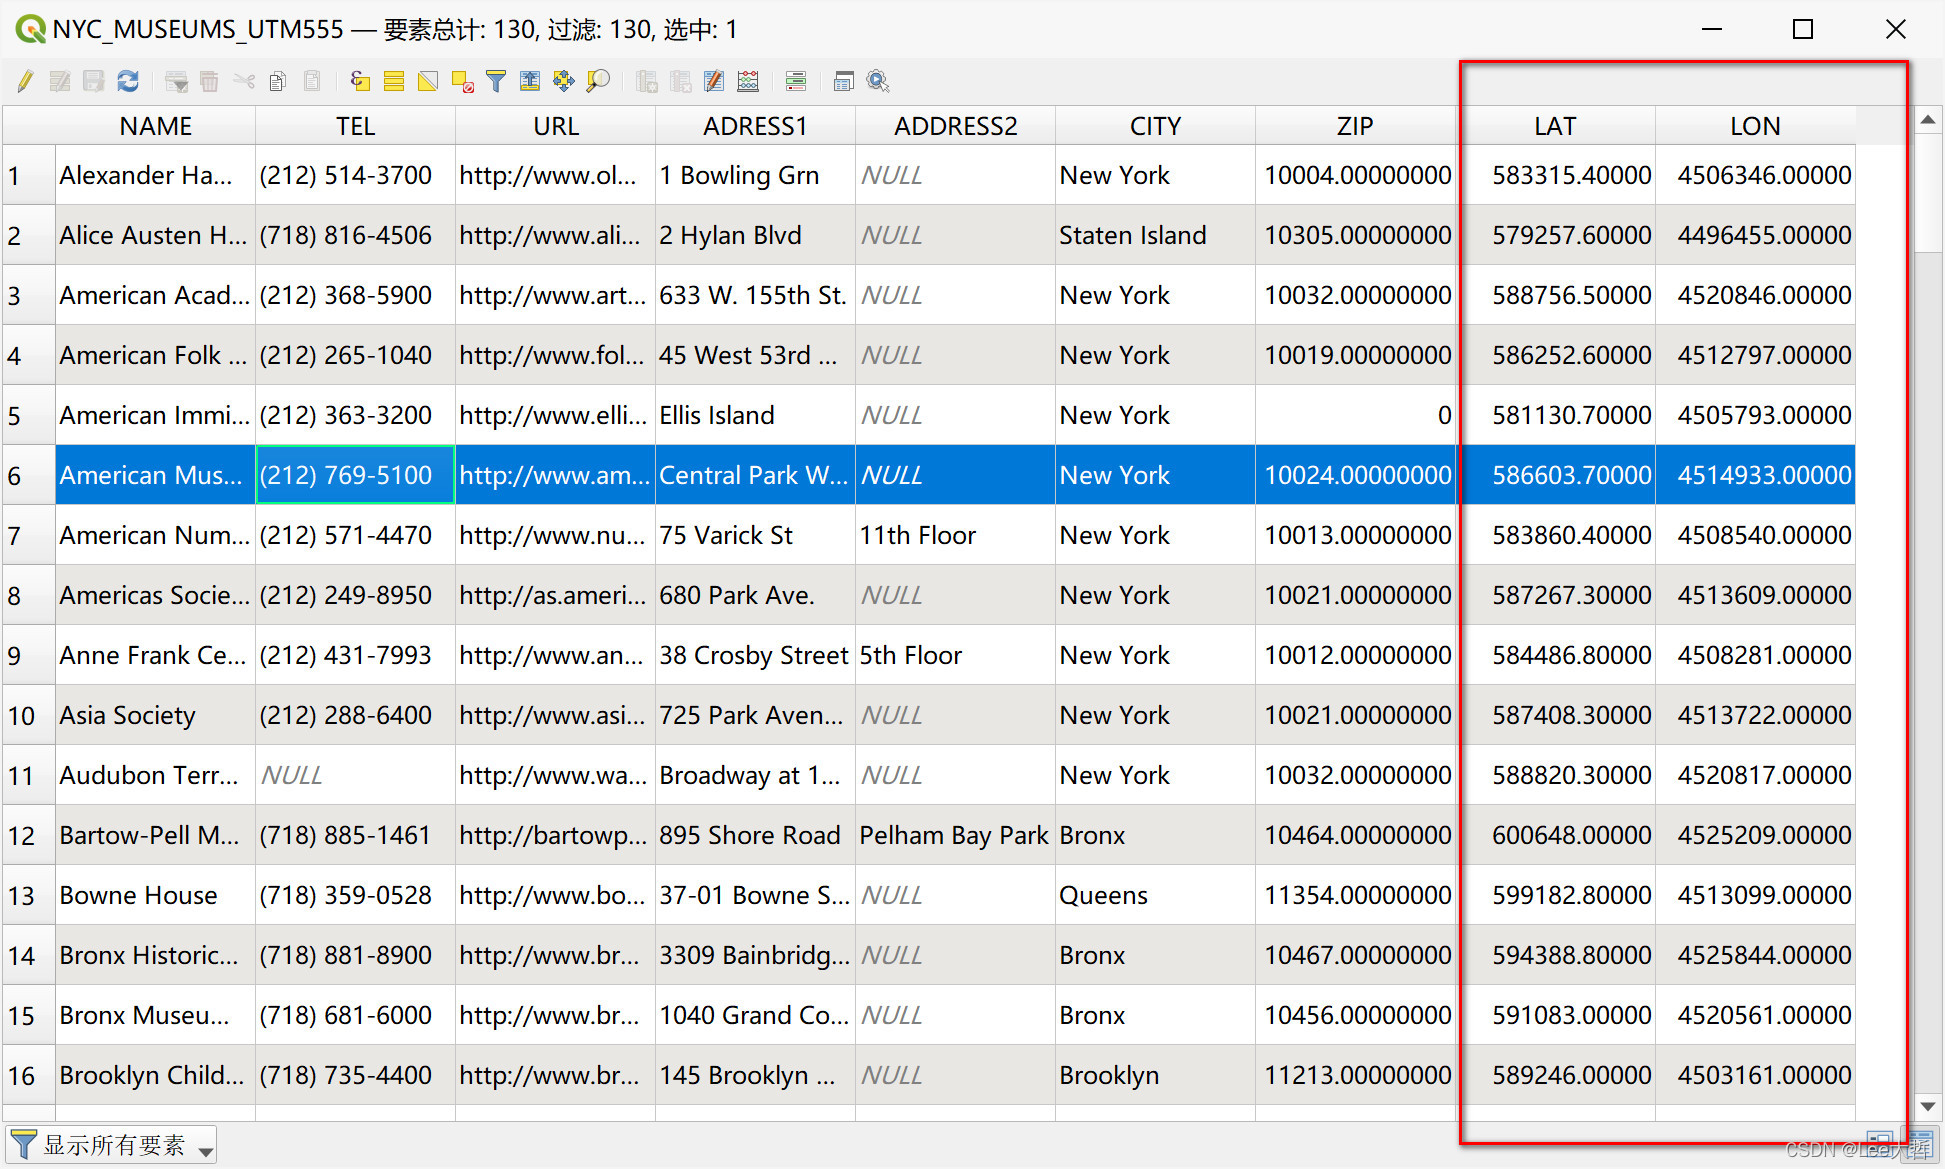Click the Add feature icon
The width and height of the screenshot is (1945, 1169).
tap(177, 82)
